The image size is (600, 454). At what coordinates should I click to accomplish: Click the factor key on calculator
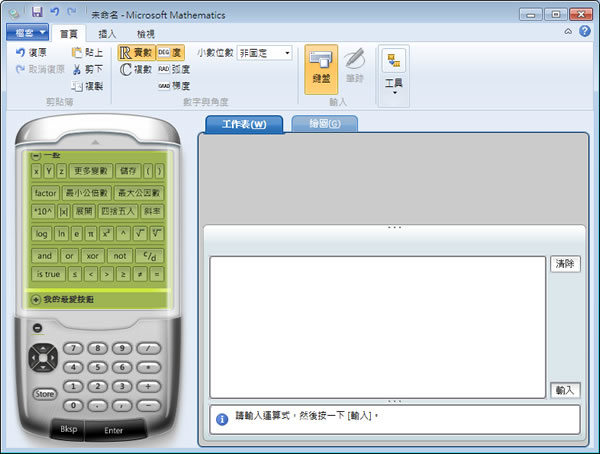point(45,193)
